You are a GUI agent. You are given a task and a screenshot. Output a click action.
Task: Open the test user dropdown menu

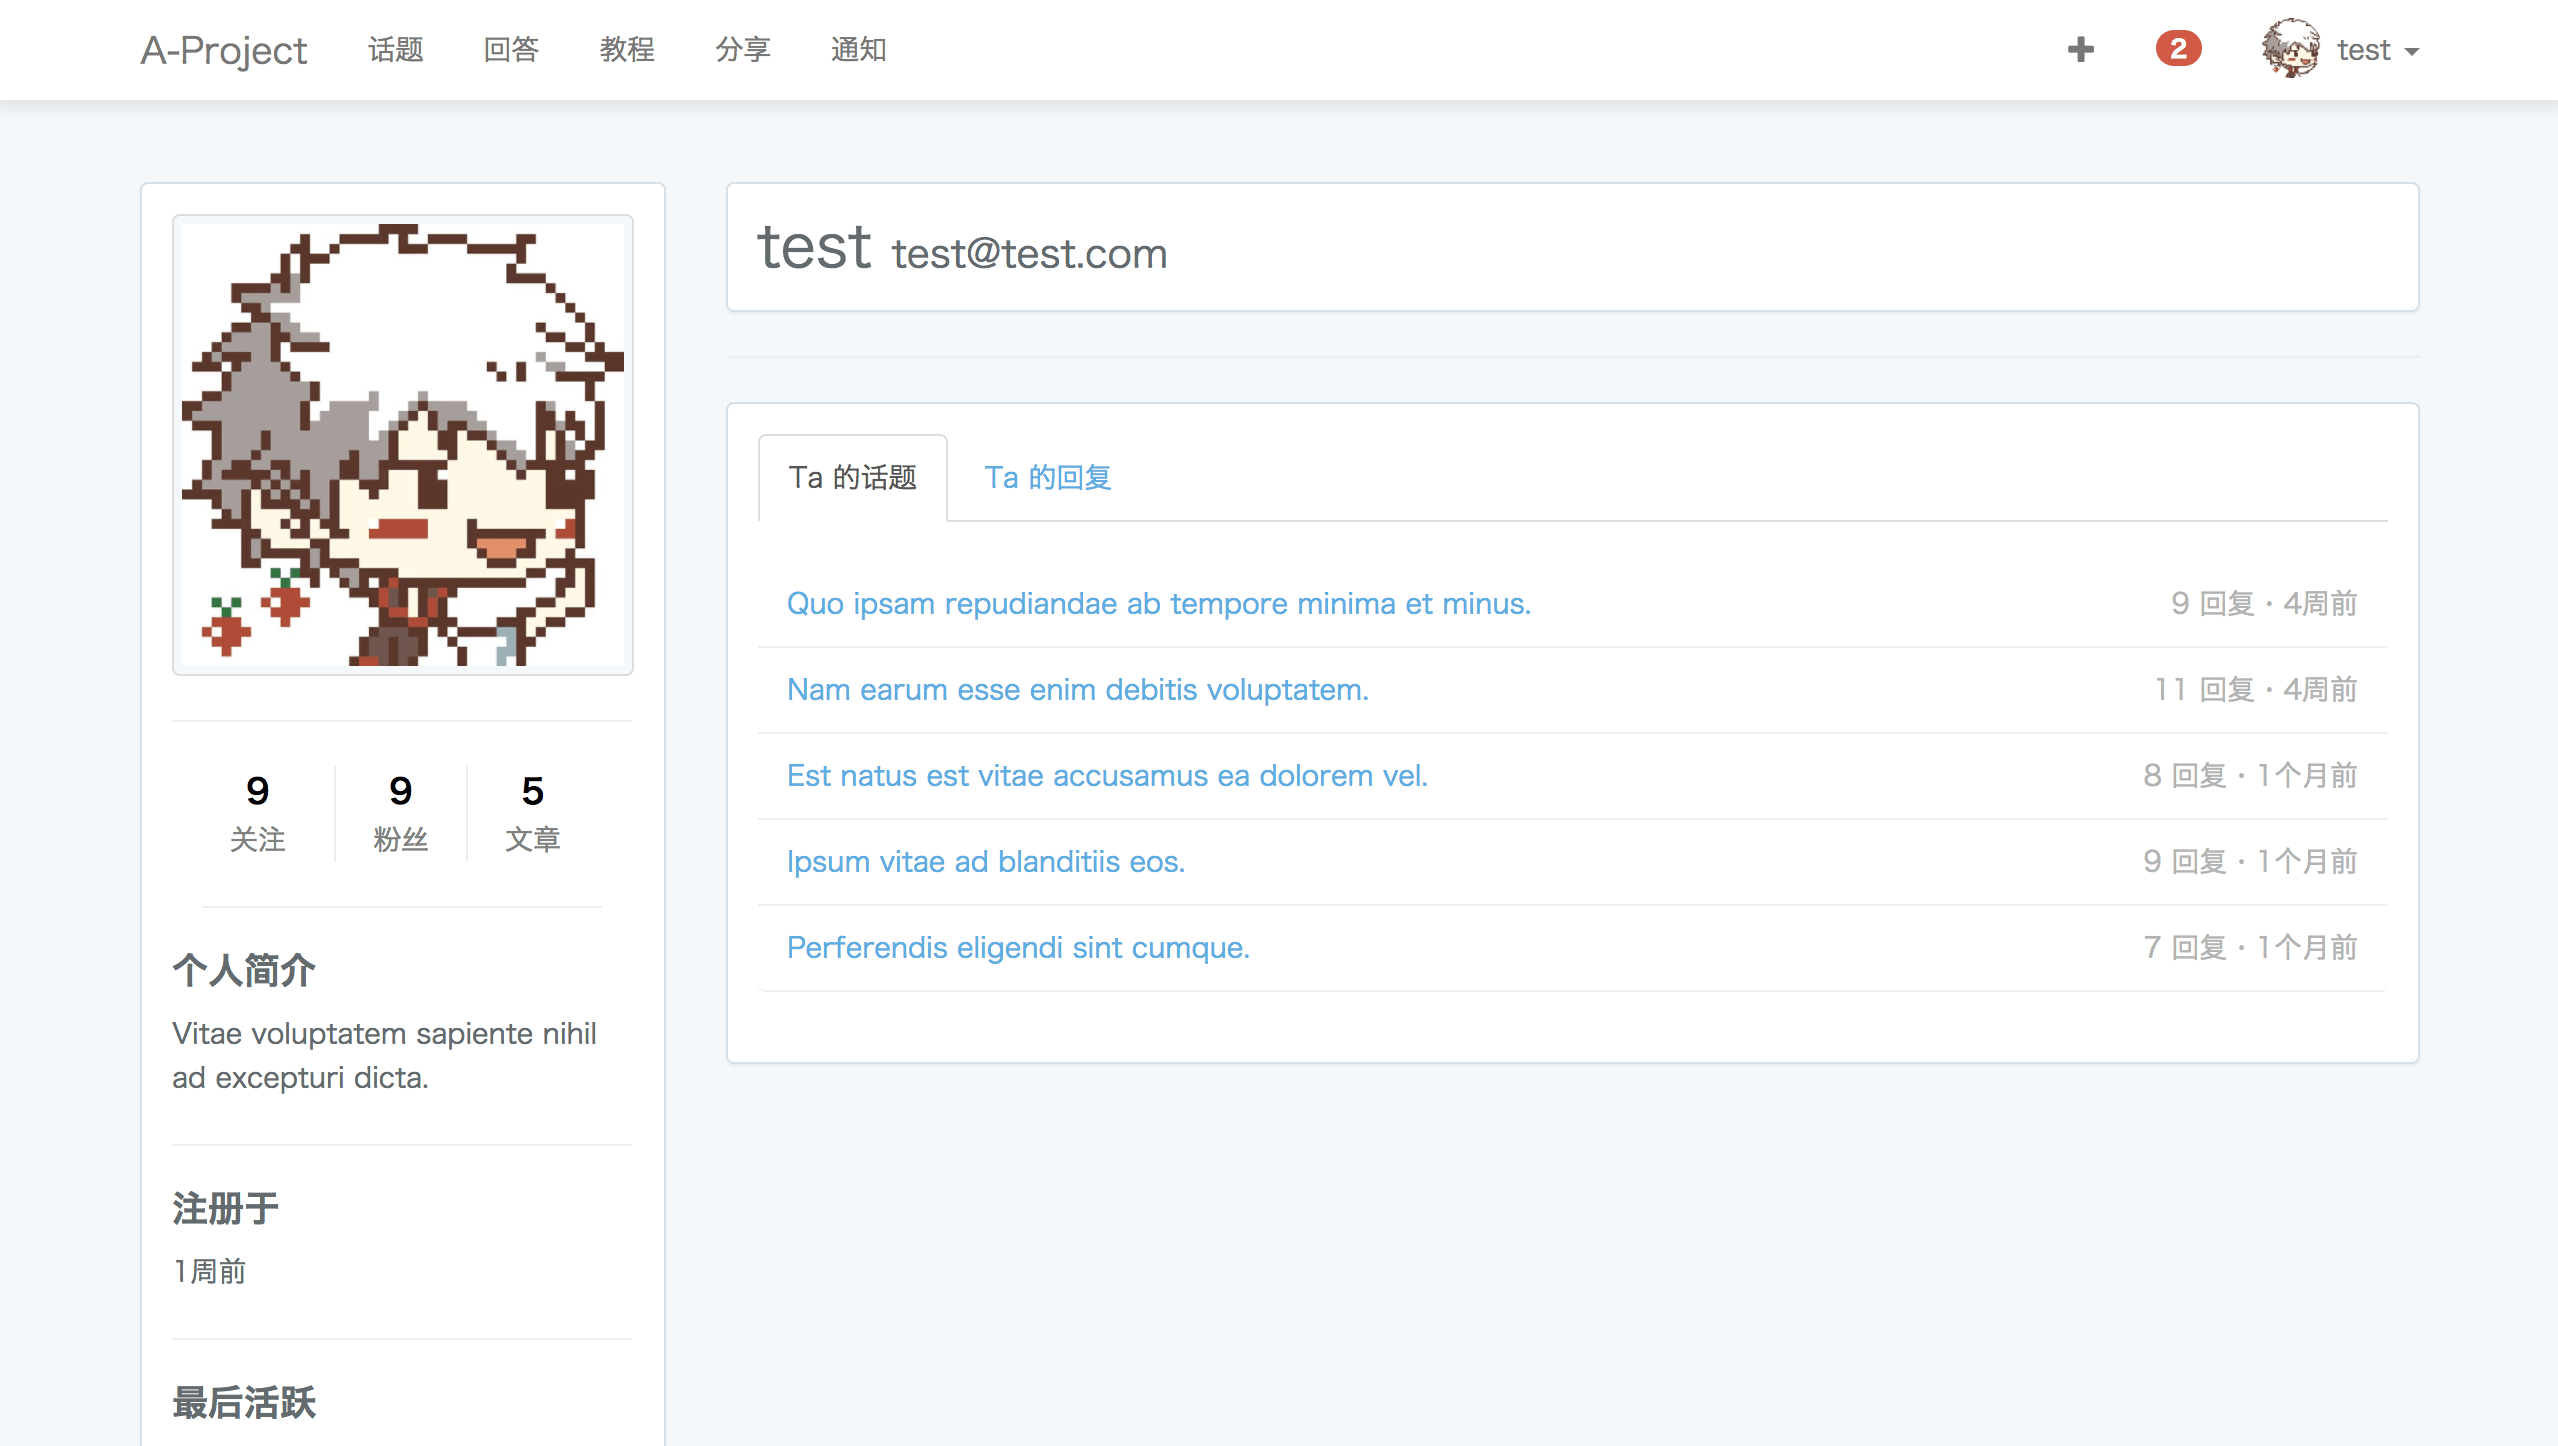(2362, 49)
